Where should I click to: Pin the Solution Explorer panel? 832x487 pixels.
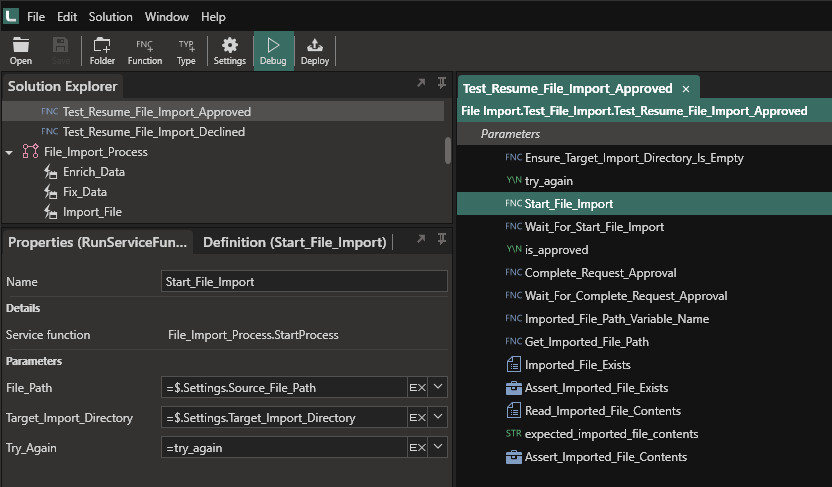tap(441, 83)
